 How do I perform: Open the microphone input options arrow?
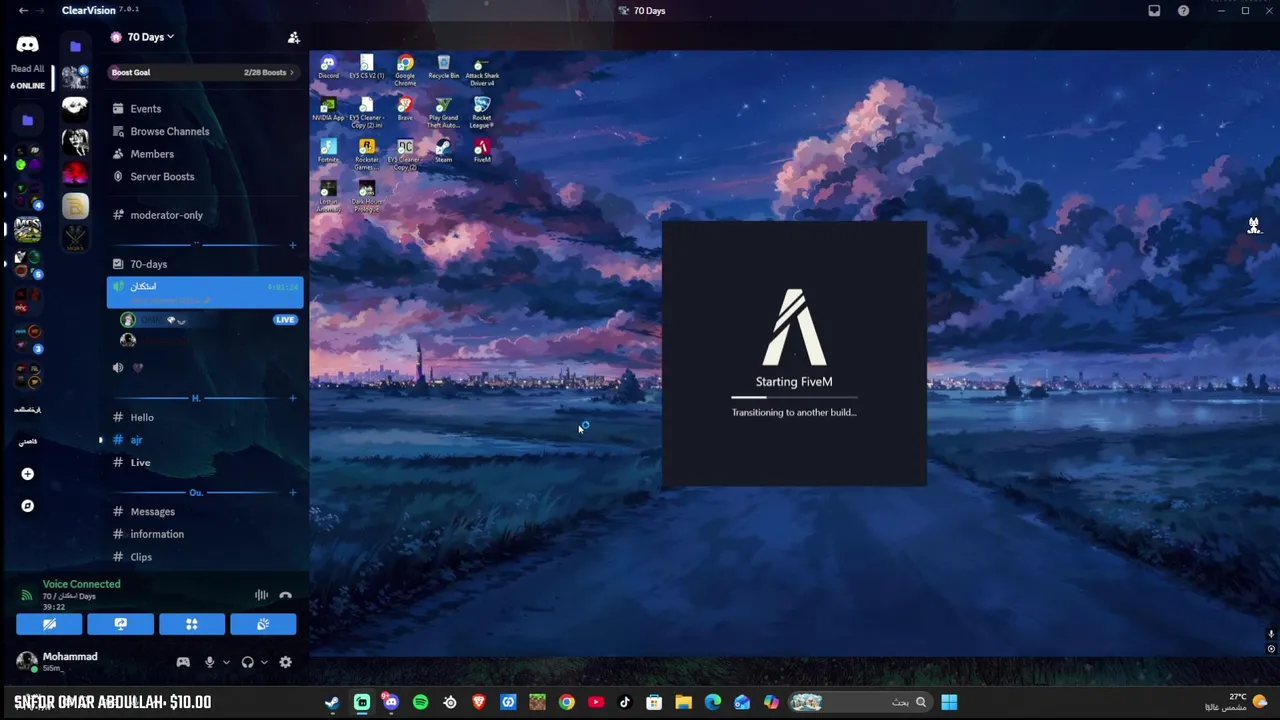pyautogui.click(x=226, y=662)
